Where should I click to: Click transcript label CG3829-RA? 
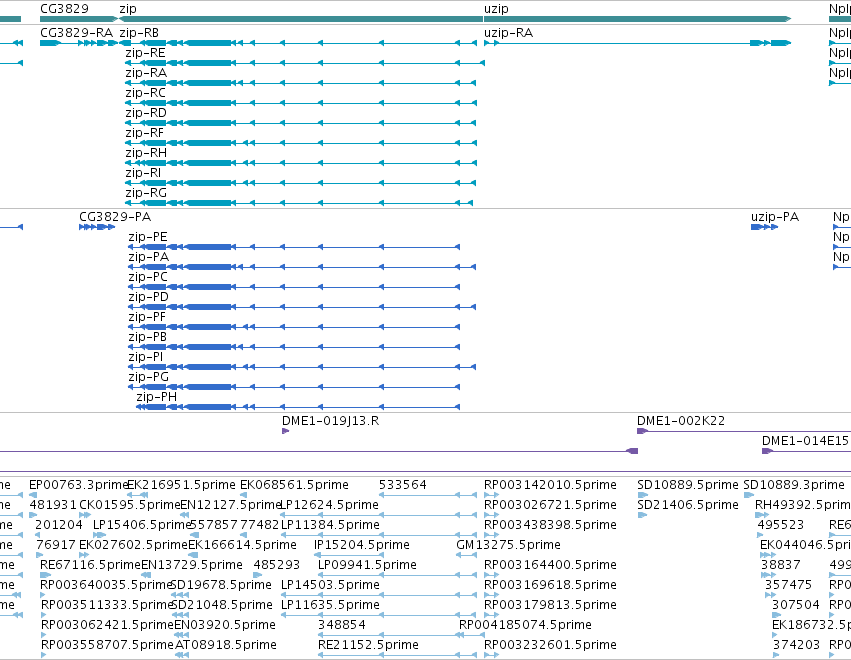click(77, 33)
